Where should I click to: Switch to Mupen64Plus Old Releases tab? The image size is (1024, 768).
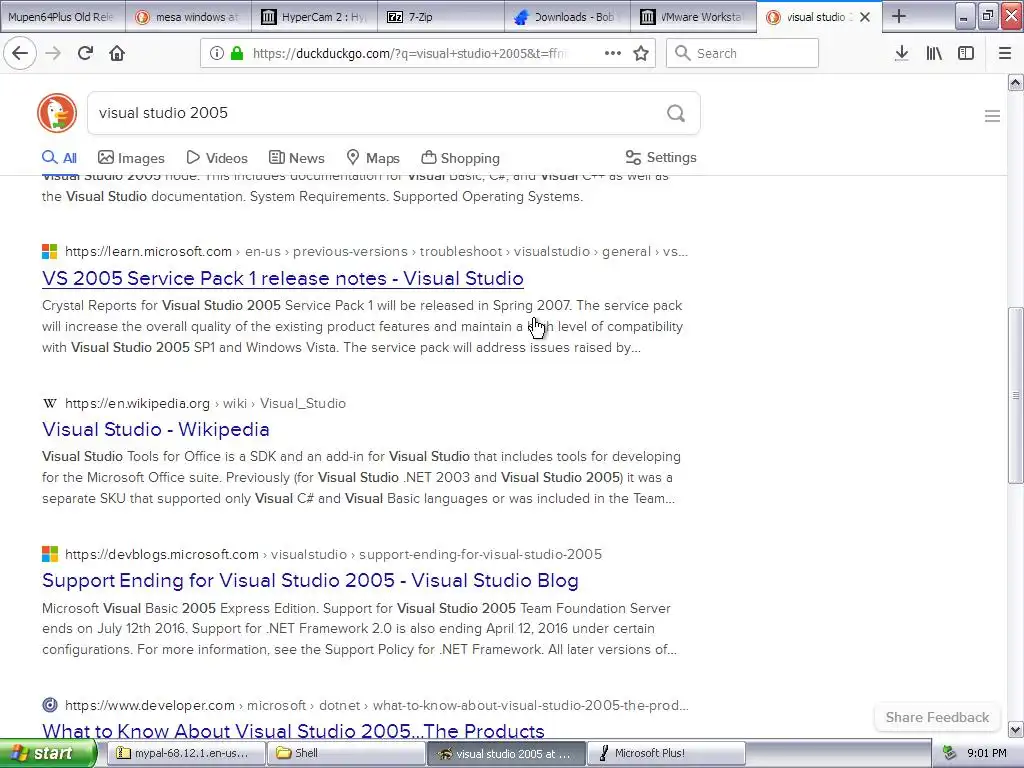(63, 17)
